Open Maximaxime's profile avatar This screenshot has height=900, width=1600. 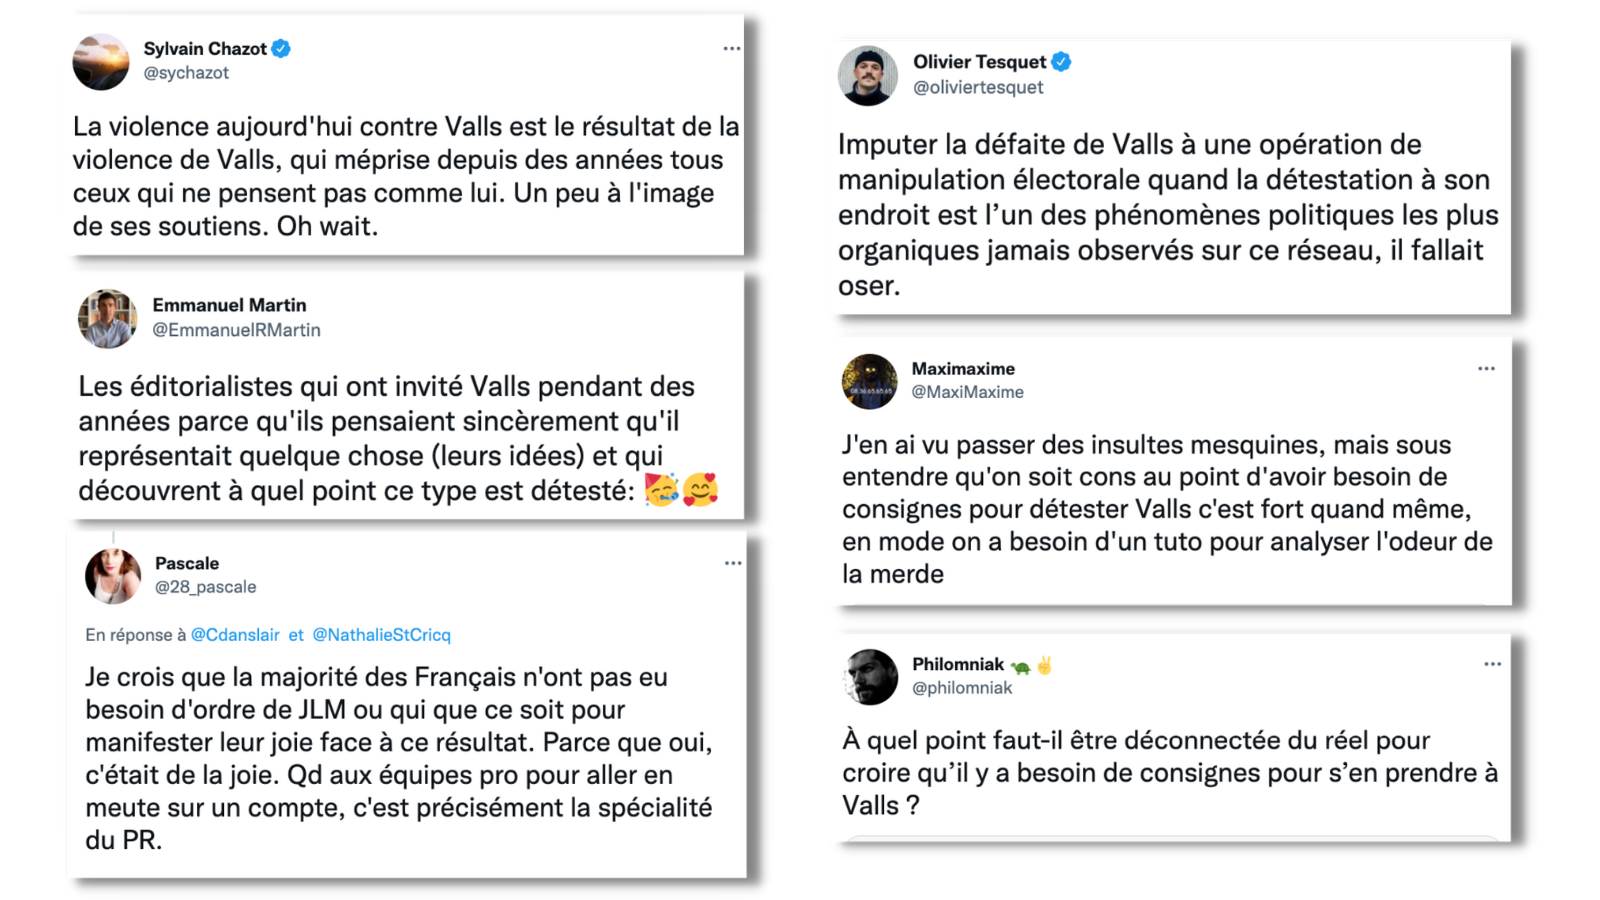(x=869, y=381)
